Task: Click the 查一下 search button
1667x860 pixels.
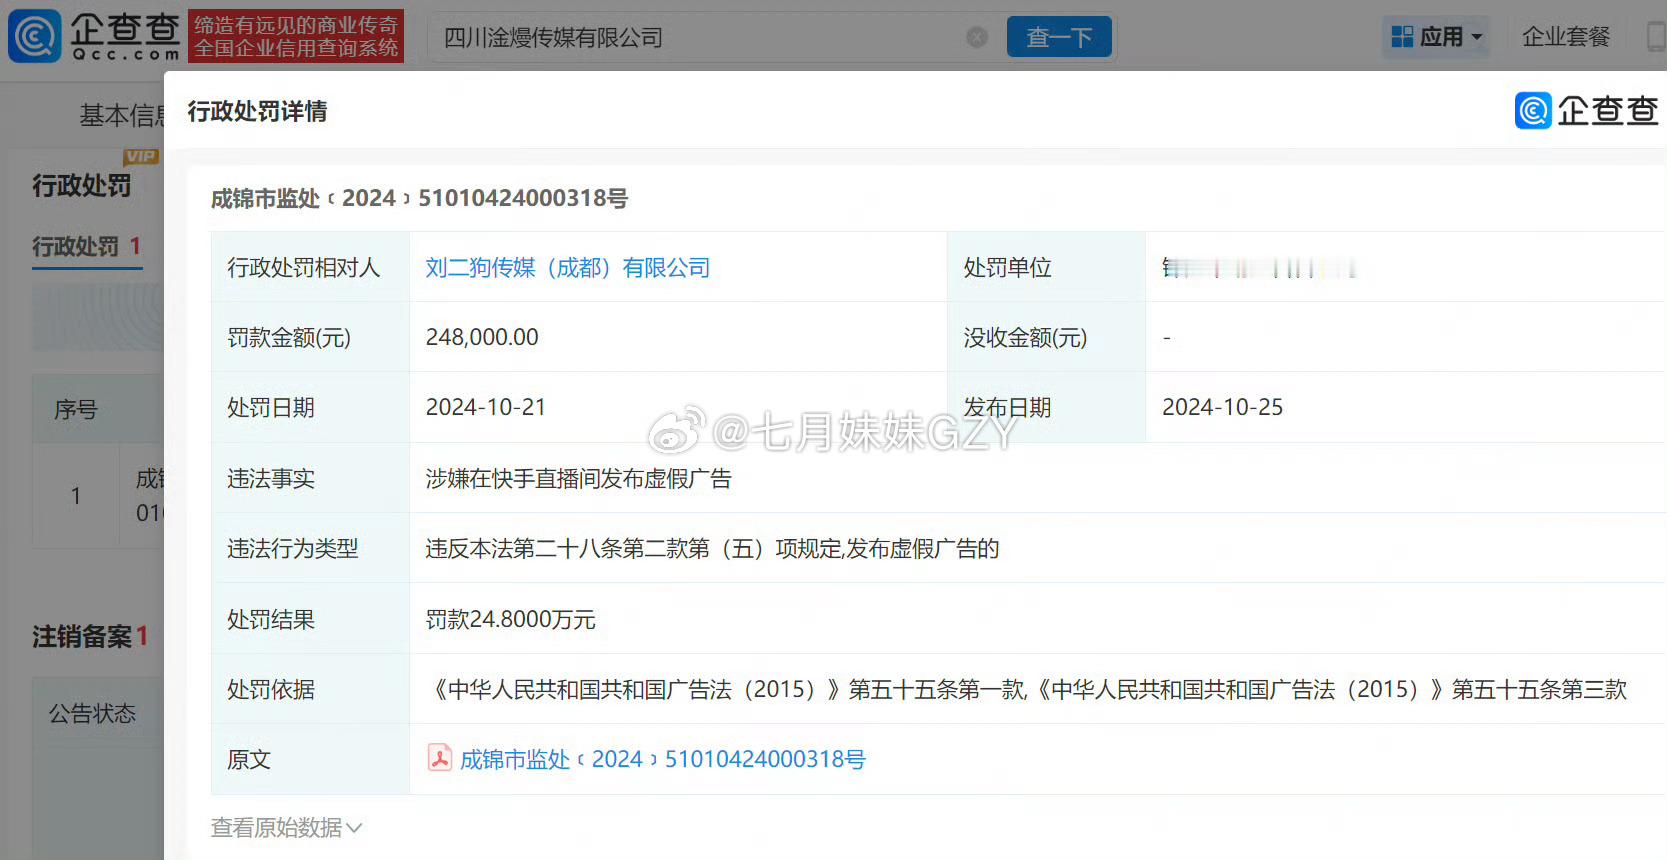Action: 1059,37
